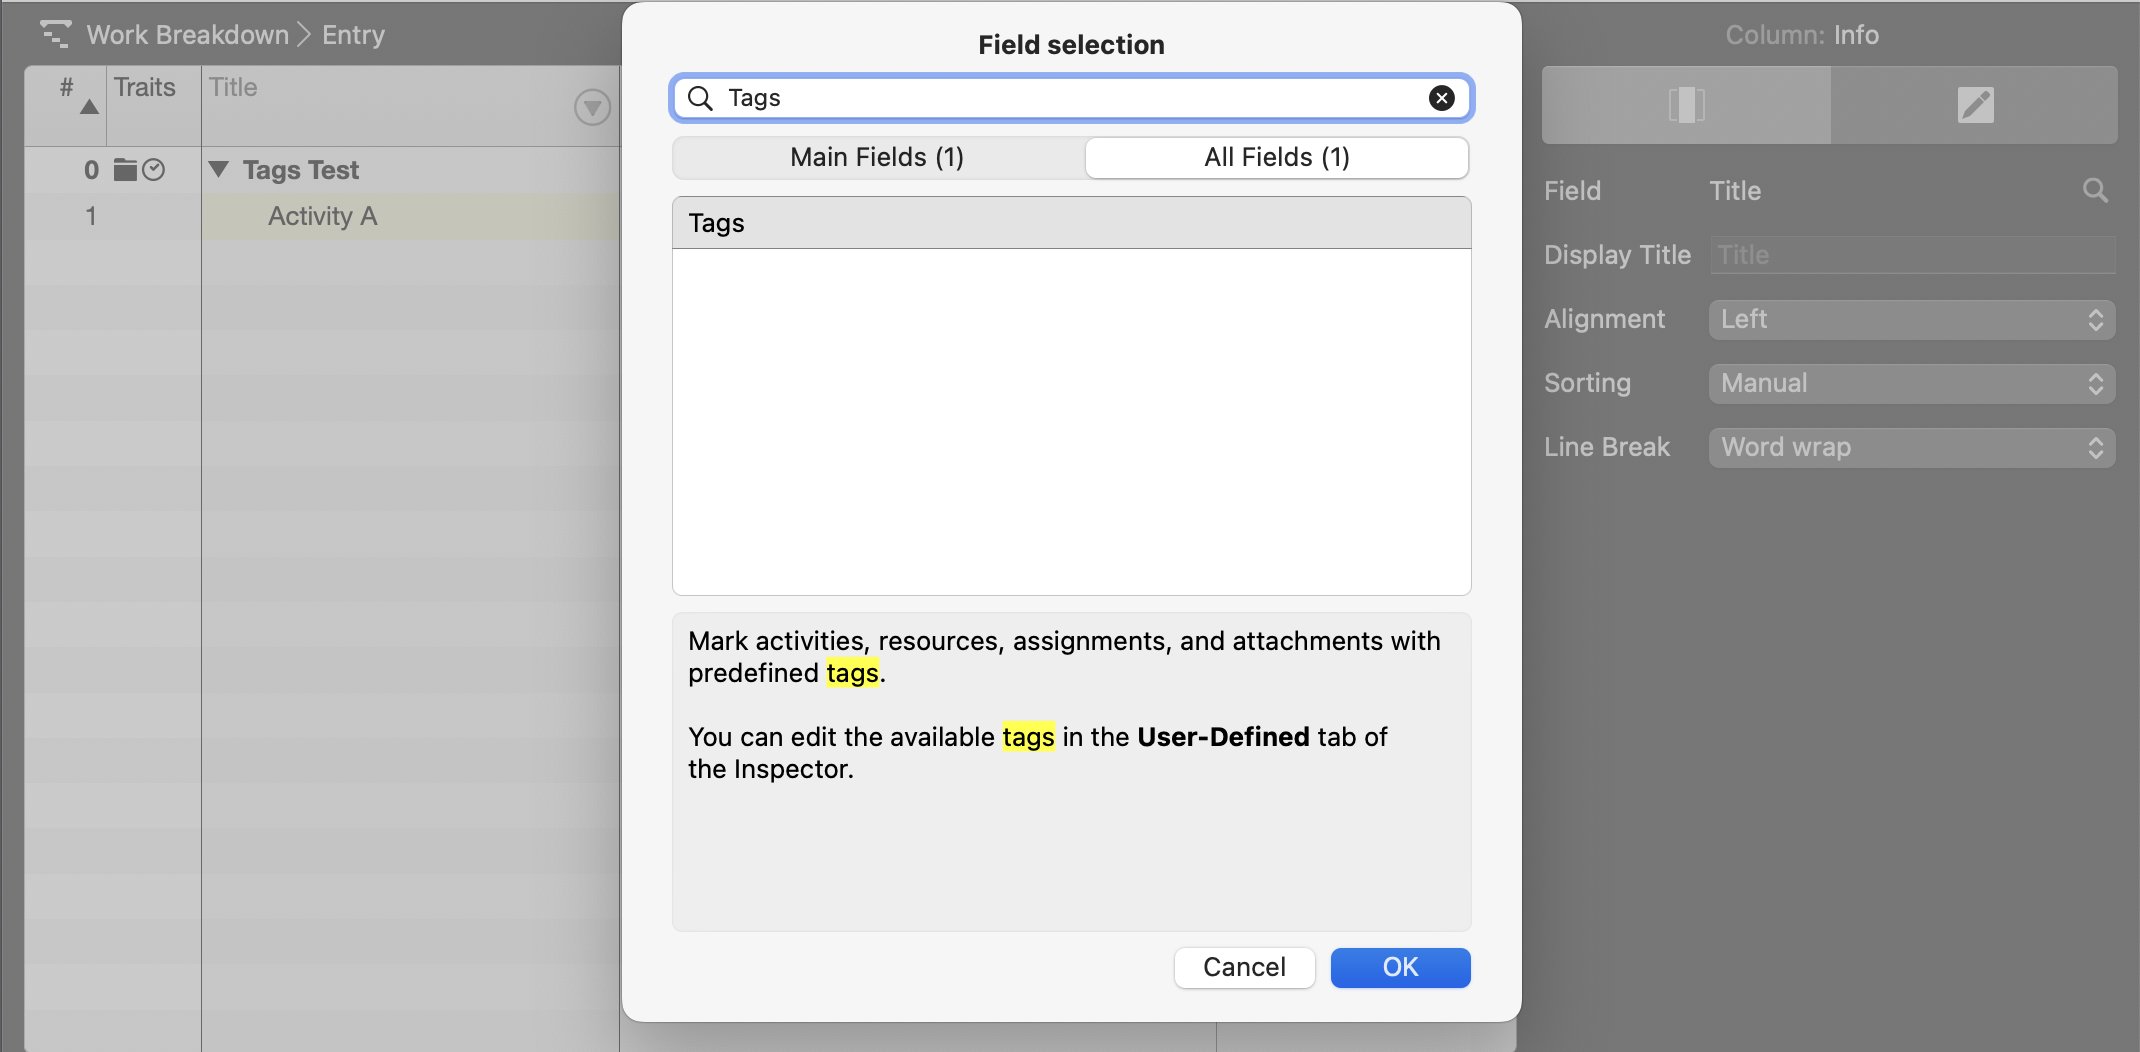Screen dimensions: 2140x1052
Task: Open the Line Break dropdown showing Word wrap
Action: coord(1910,447)
